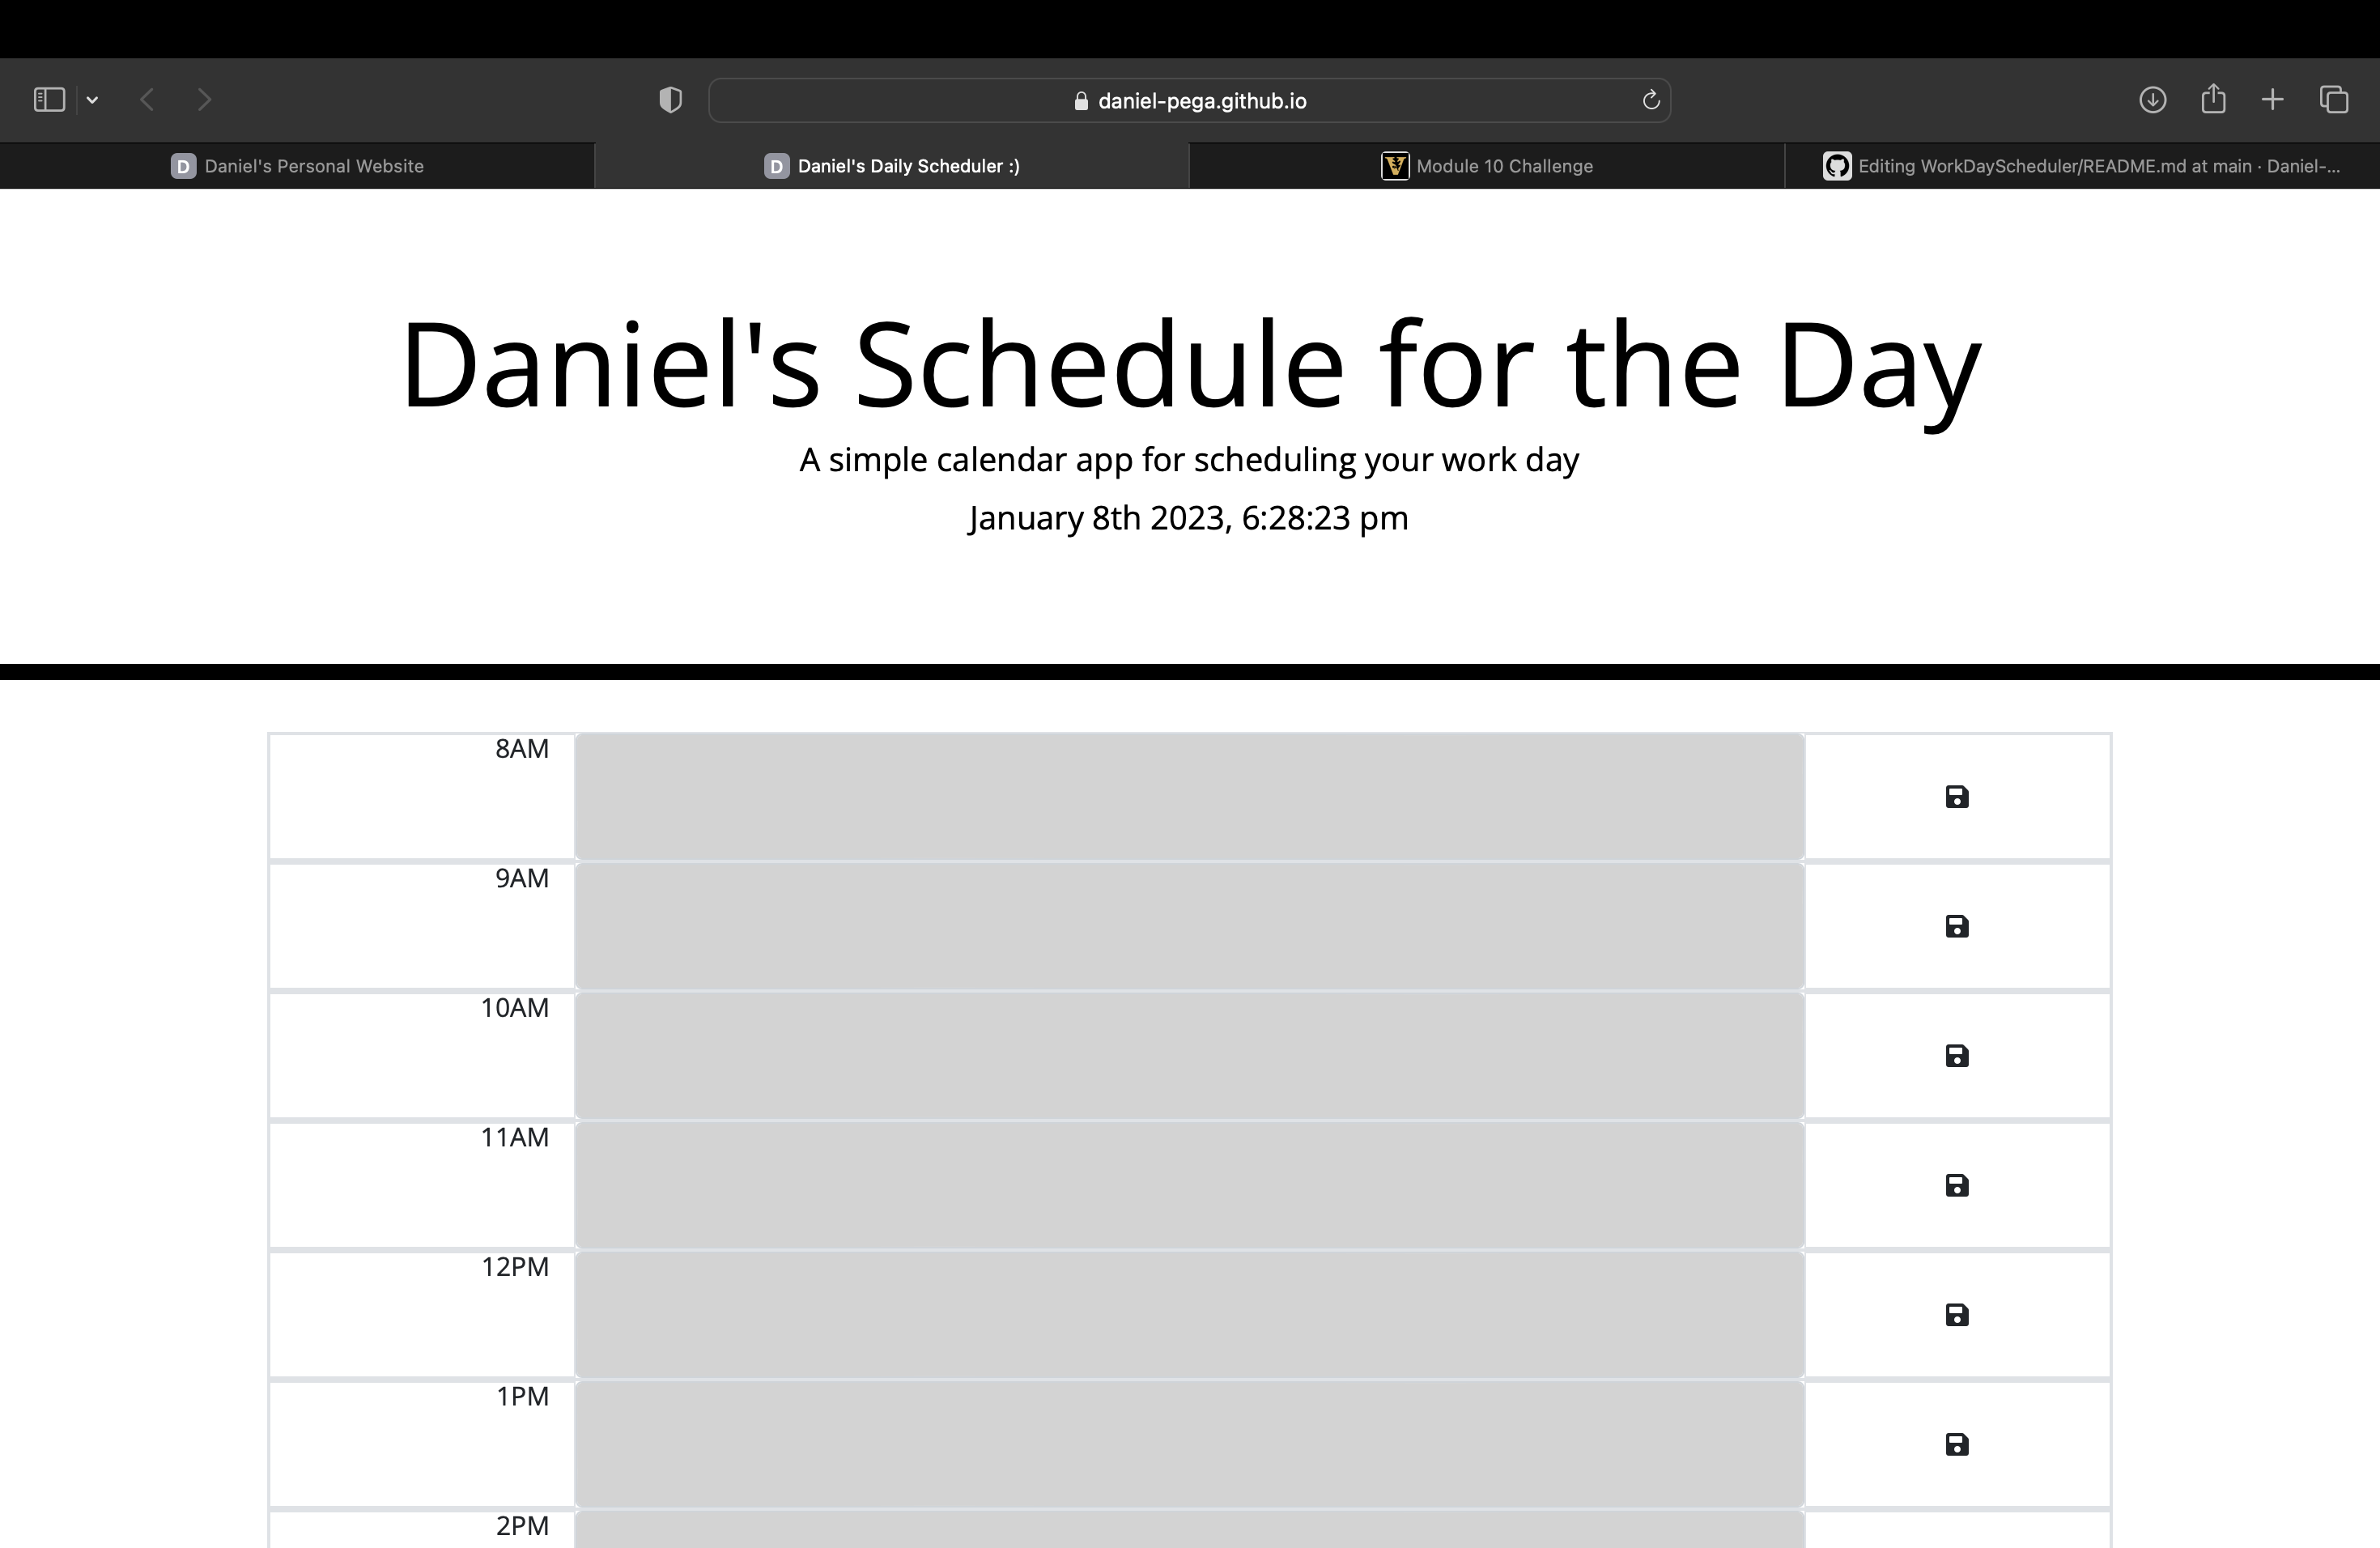This screenshot has width=2380, height=1548.
Task: Save the 1PM schedule entry
Action: (1957, 1444)
